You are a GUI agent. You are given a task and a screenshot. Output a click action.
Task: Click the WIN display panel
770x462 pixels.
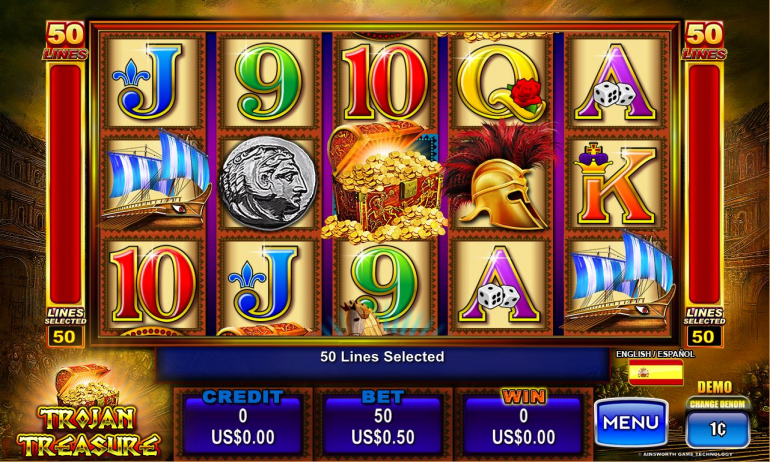pos(523,423)
